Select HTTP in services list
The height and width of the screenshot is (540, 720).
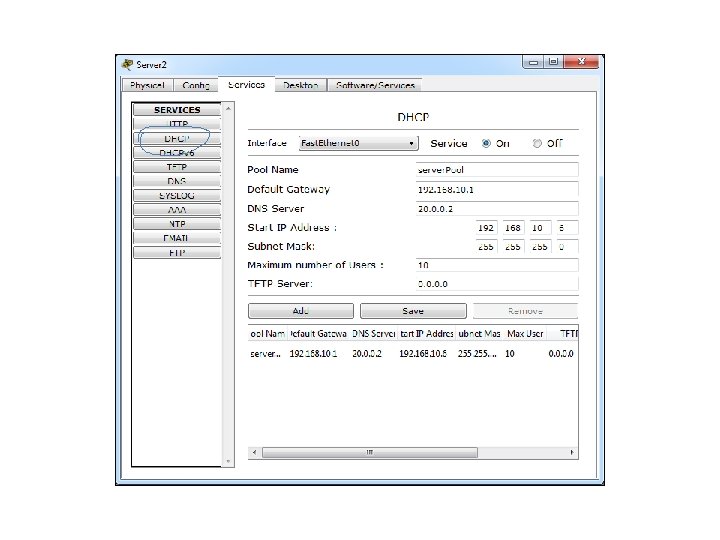coord(177,124)
